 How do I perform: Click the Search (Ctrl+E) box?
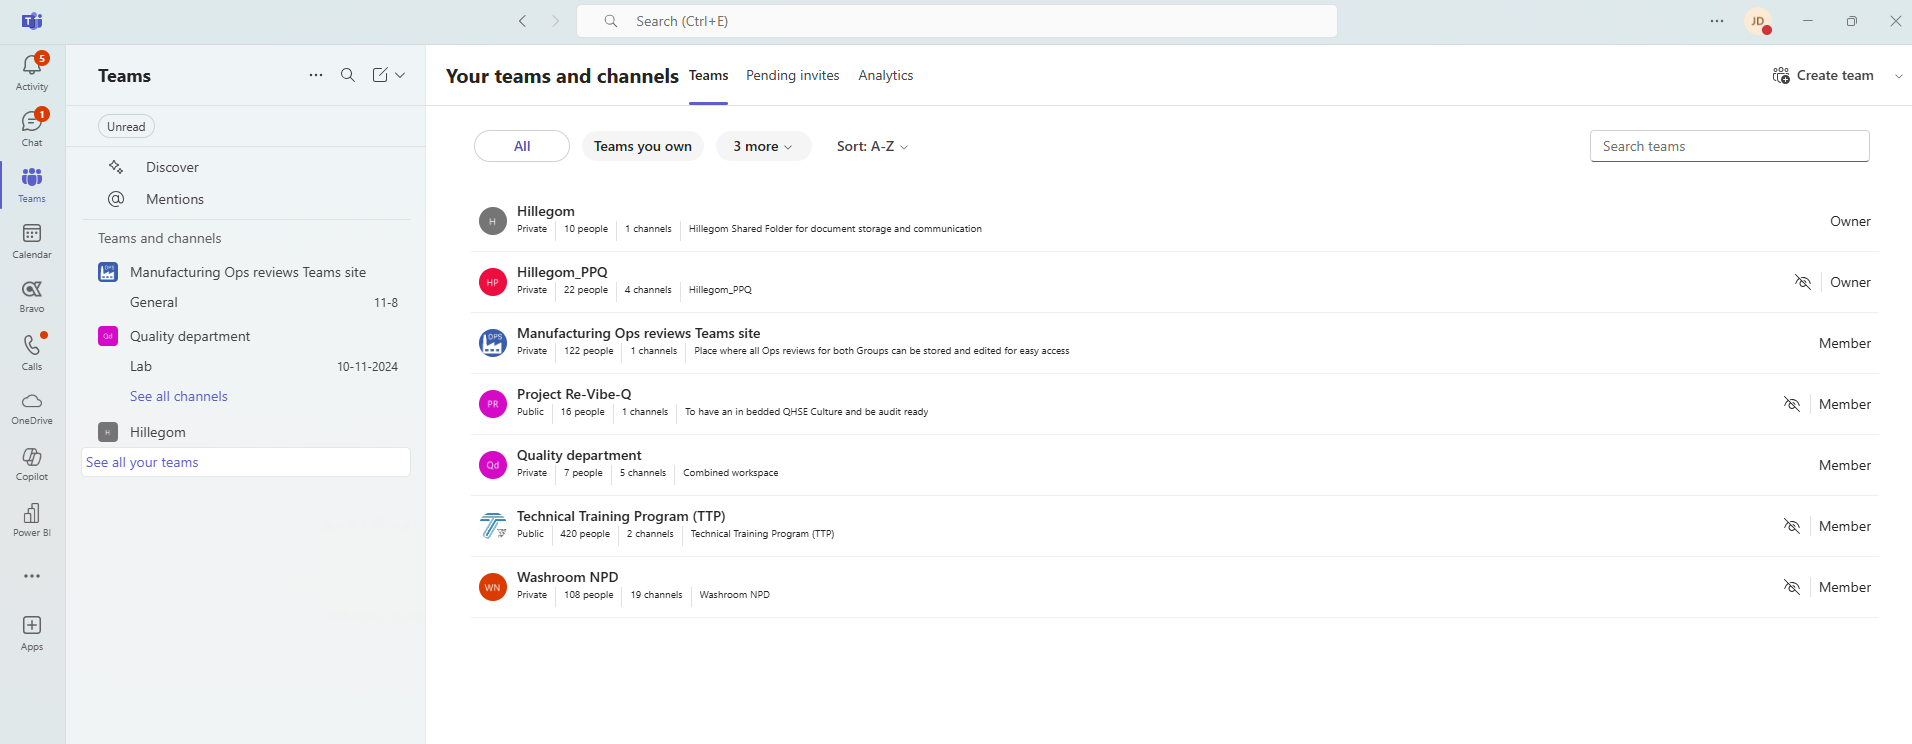[x=957, y=21]
